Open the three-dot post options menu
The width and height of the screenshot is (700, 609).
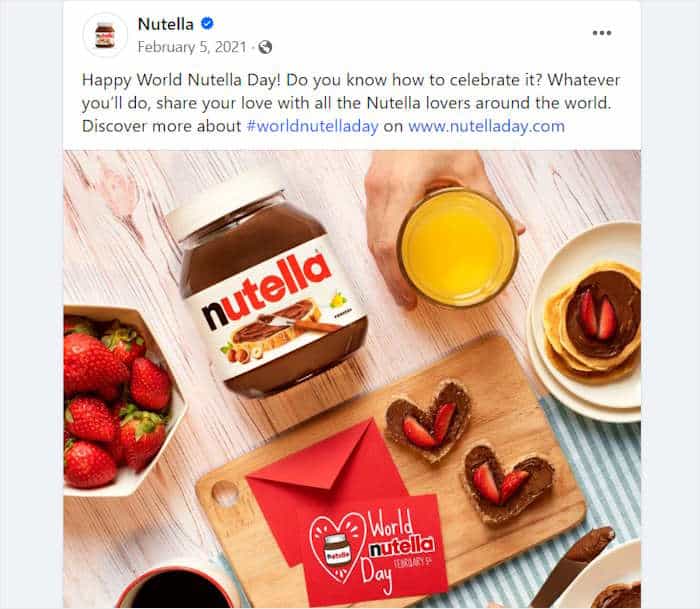[601, 33]
